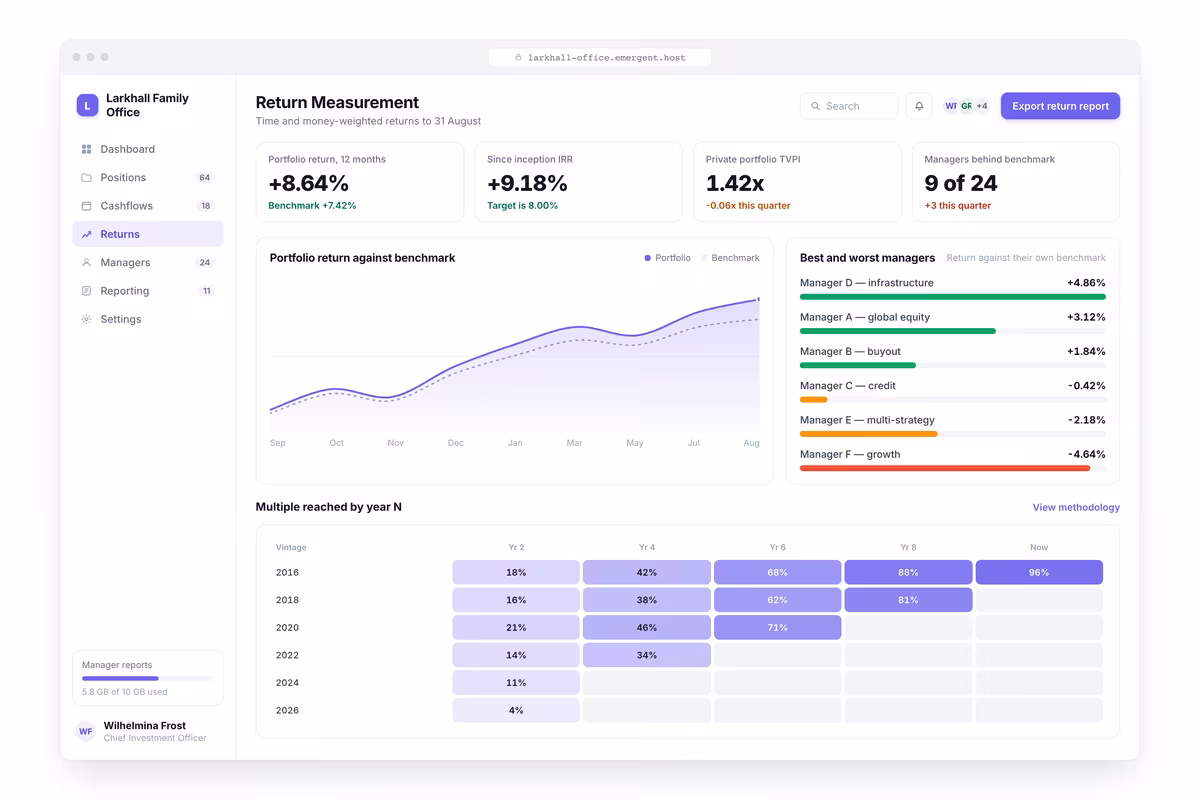1200x800 pixels.
Task: Click Manager E multi-strategy orange bar
Action: point(869,434)
